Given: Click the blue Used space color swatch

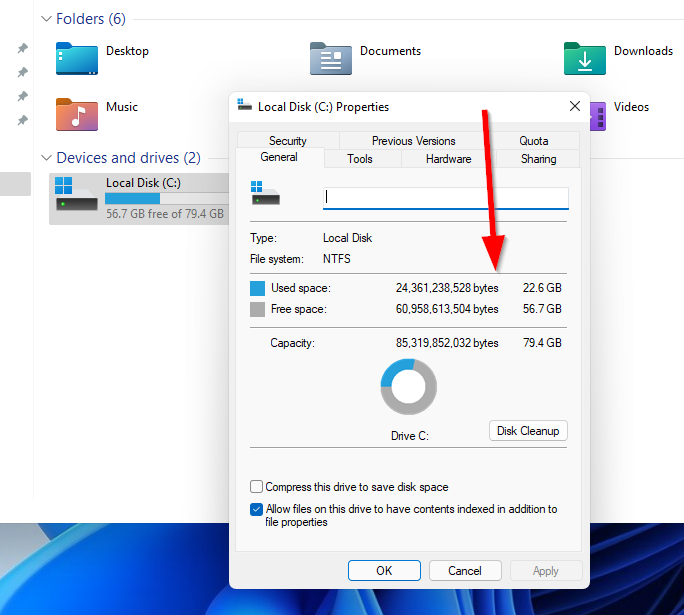Looking at the screenshot, I should coord(257,288).
